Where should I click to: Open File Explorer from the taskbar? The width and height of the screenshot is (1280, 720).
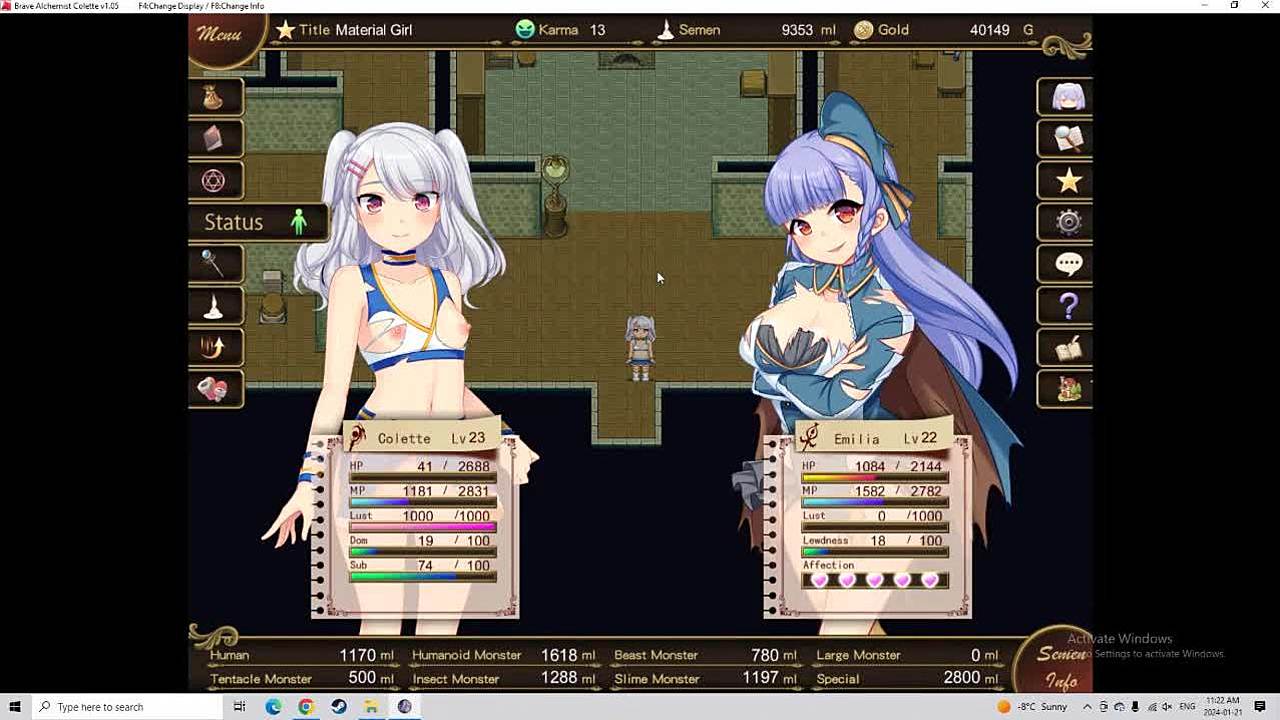(x=371, y=707)
